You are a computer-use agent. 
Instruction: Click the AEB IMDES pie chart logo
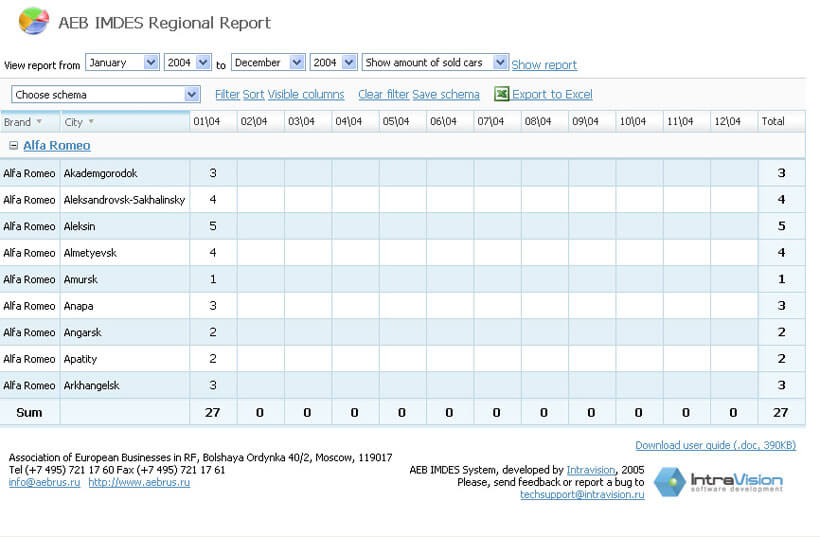click(x=33, y=21)
